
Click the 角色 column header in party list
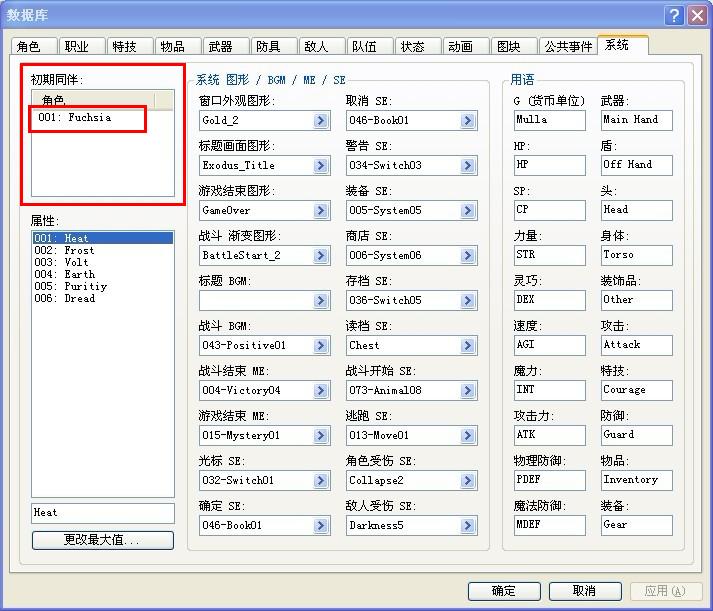(x=93, y=100)
